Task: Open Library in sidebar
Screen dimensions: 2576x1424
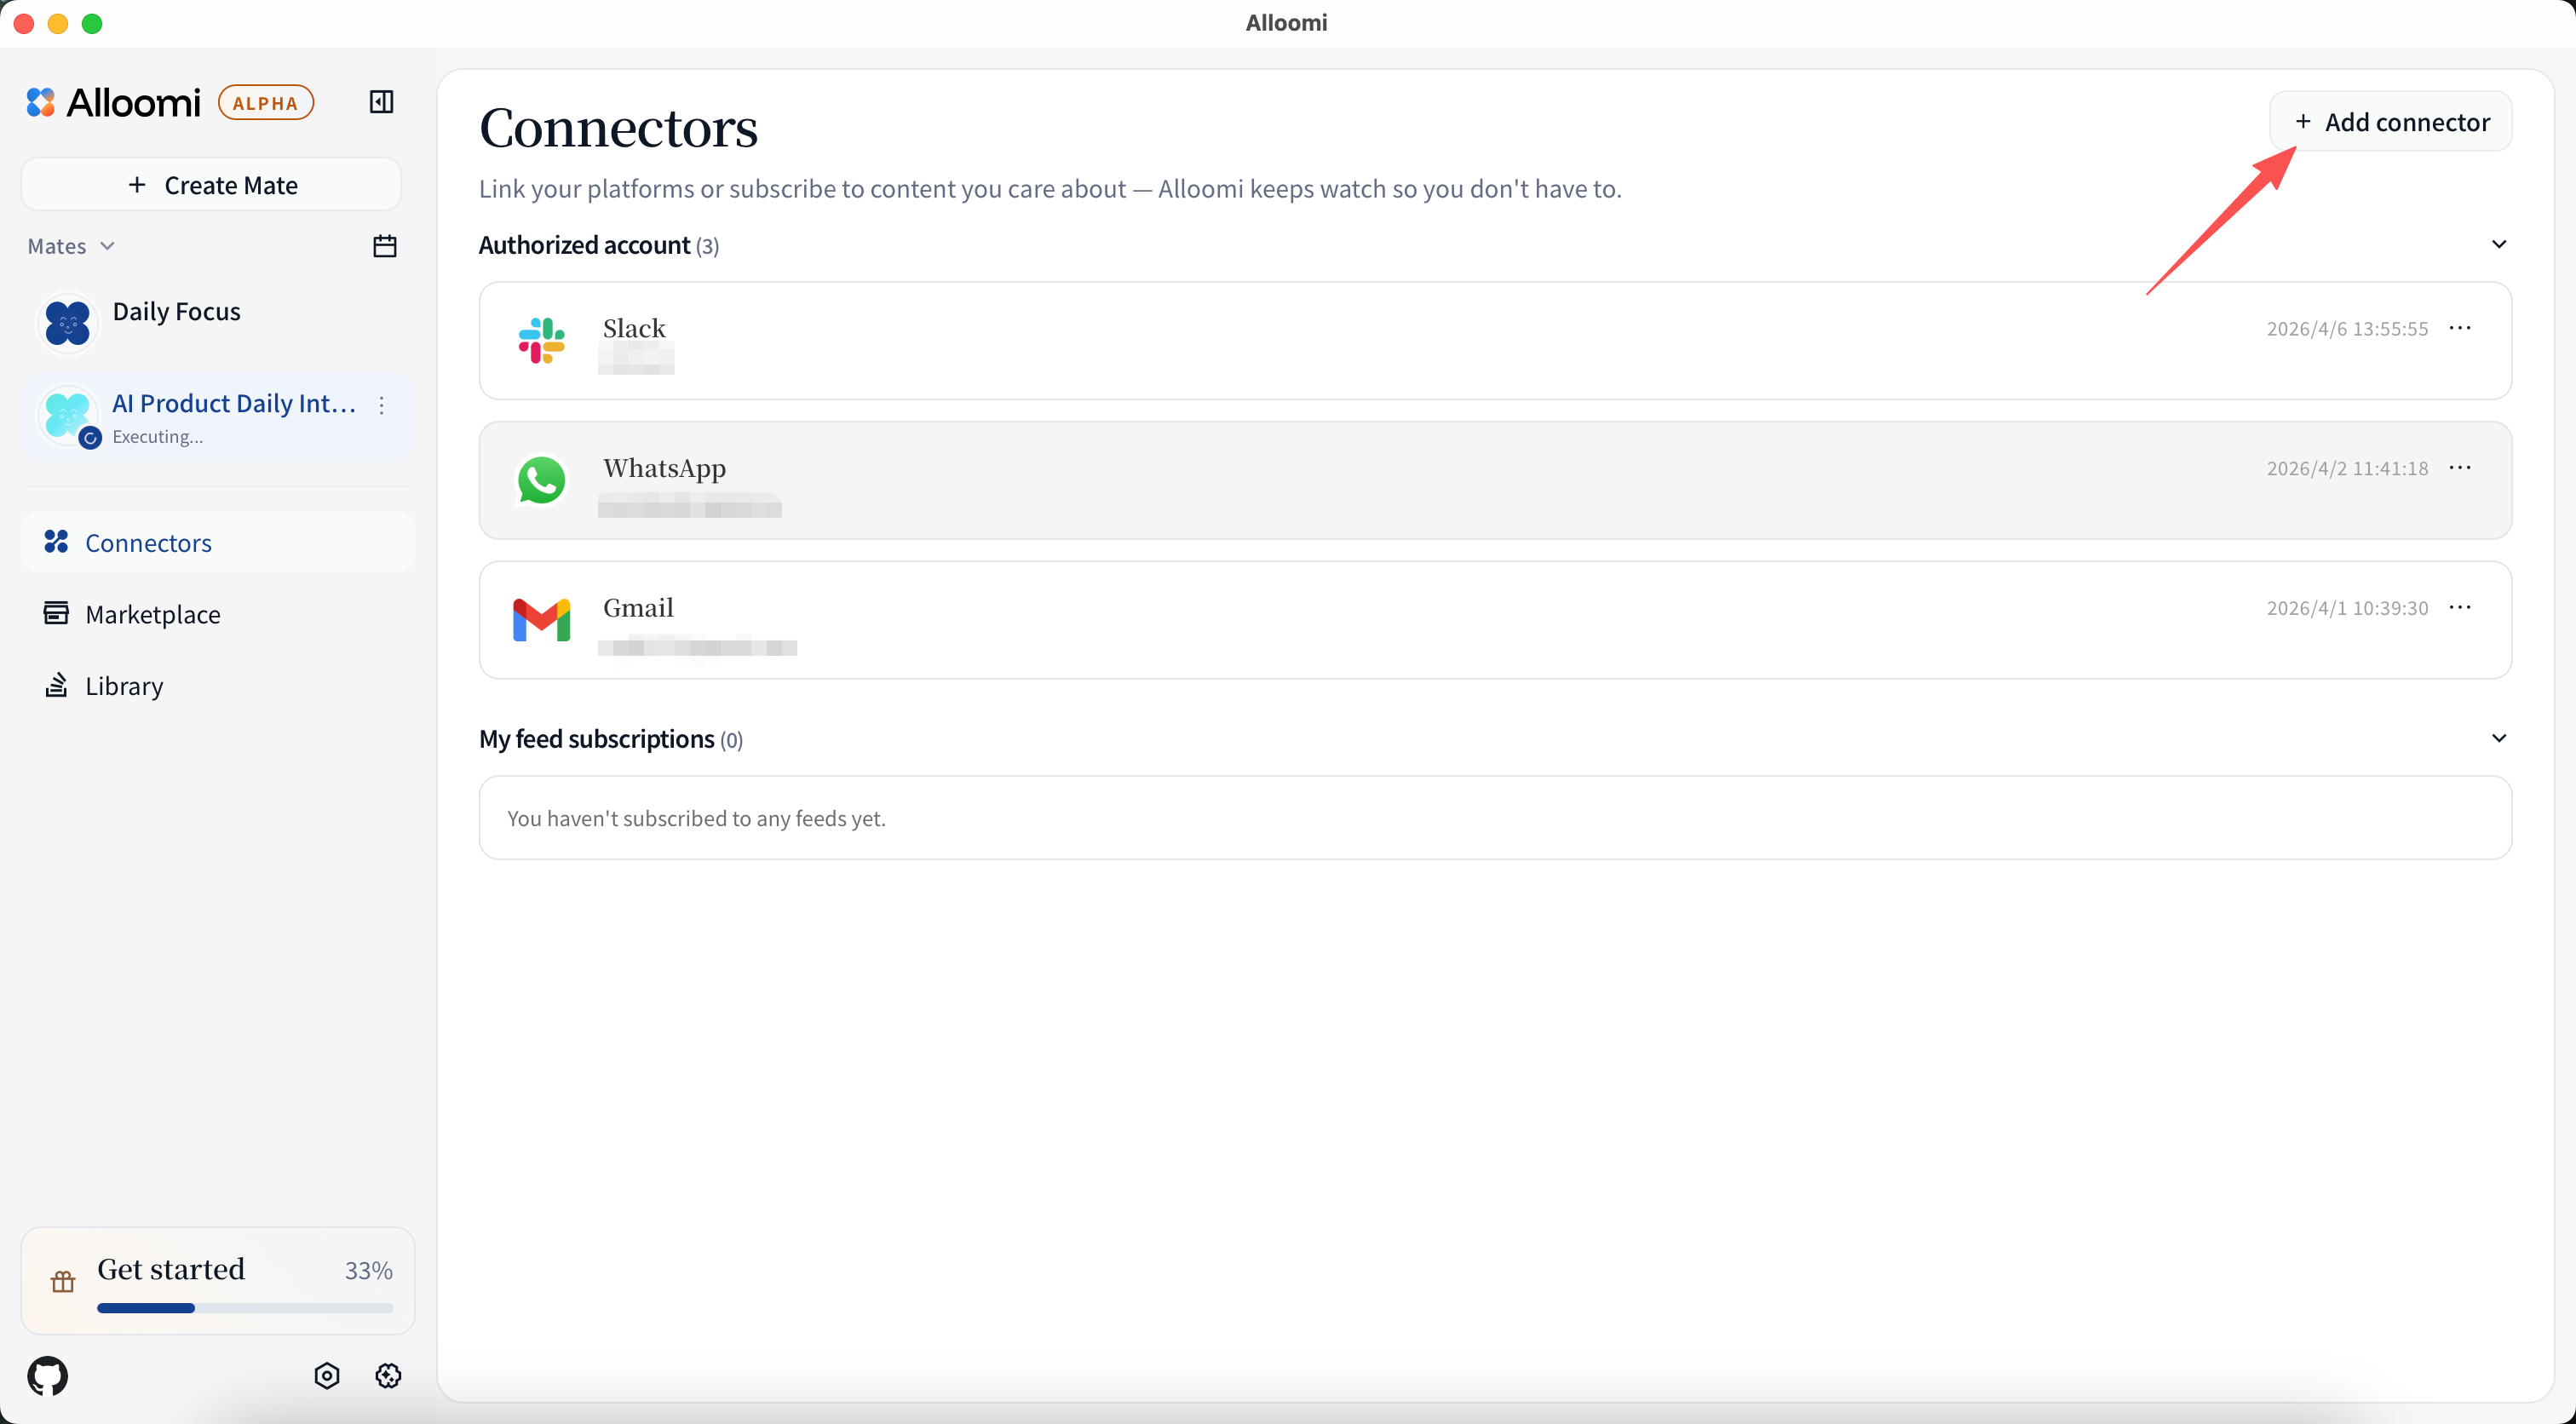Action: coord(124,686)
